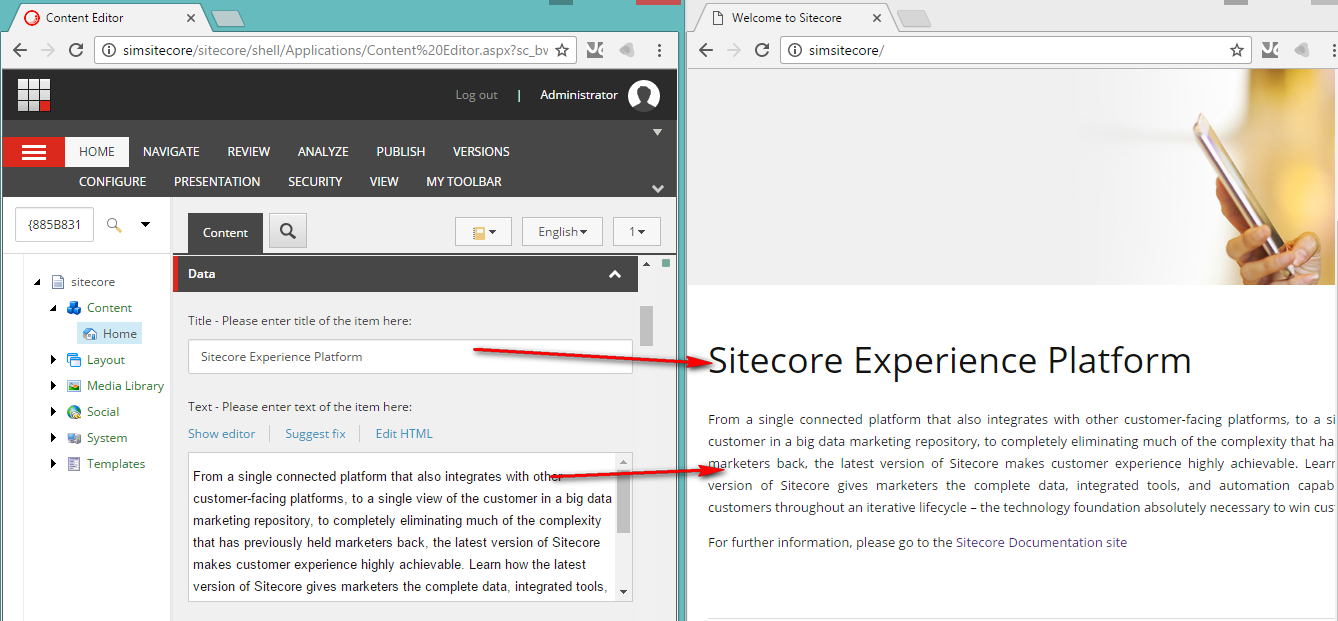Close the Welcome to Sitecore tab

(x=878, y=18)
